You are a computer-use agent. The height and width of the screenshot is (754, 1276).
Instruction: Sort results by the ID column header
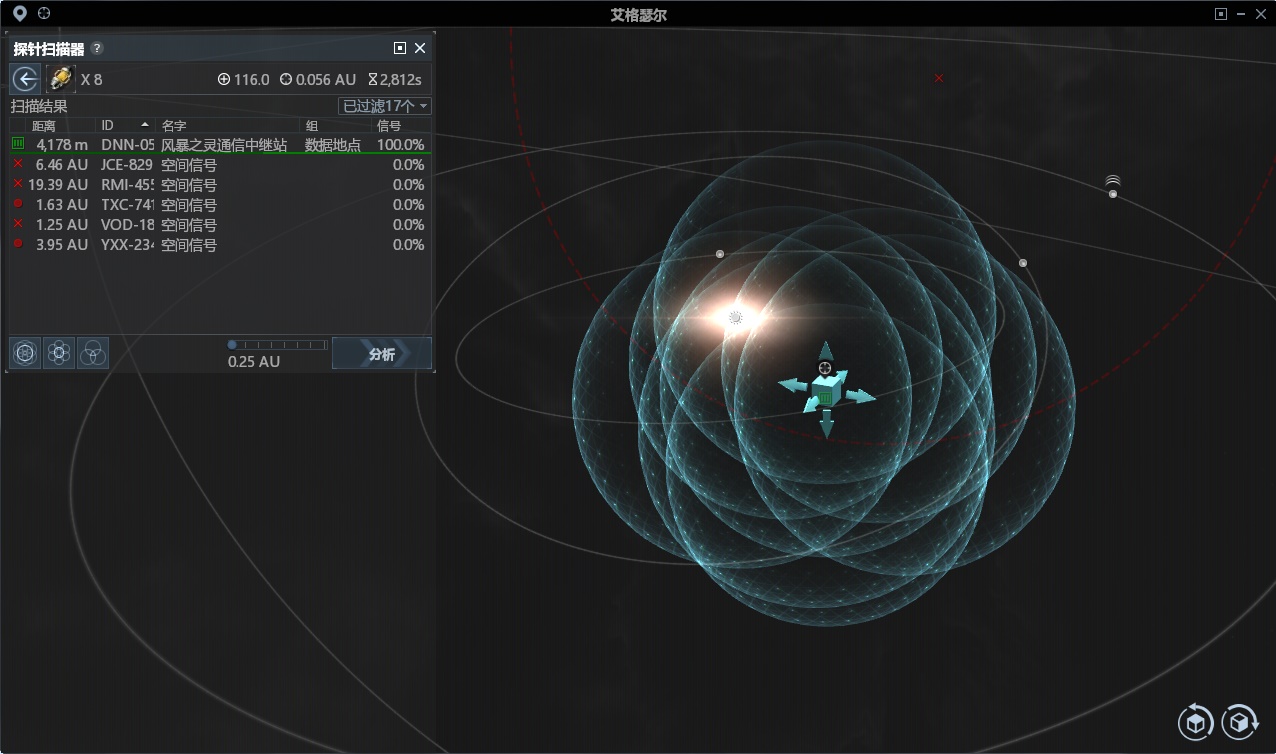[x=125, y=125]
